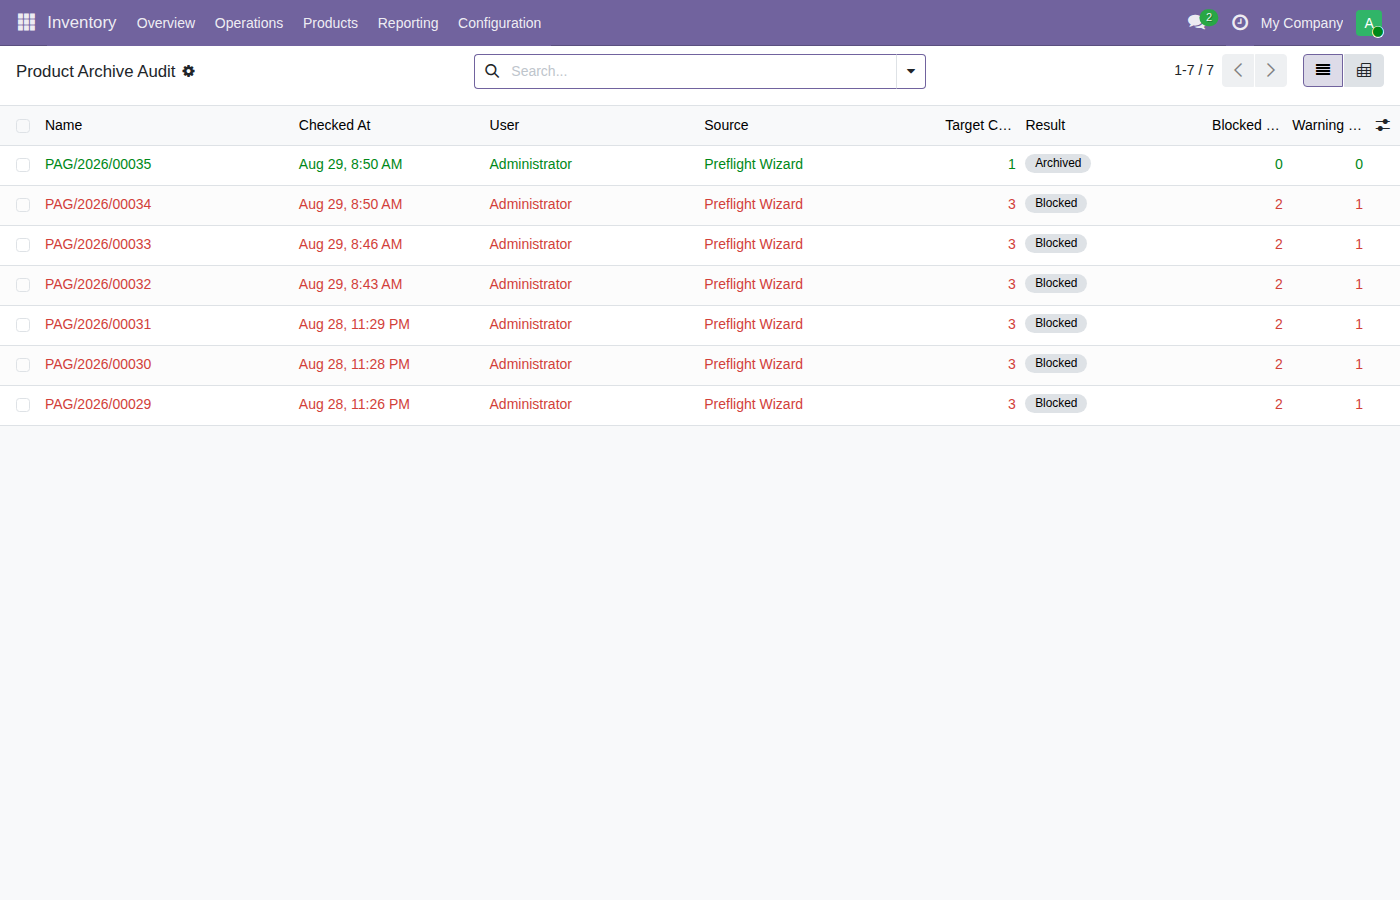Click the Inventory app title

(x=82, y=22)
